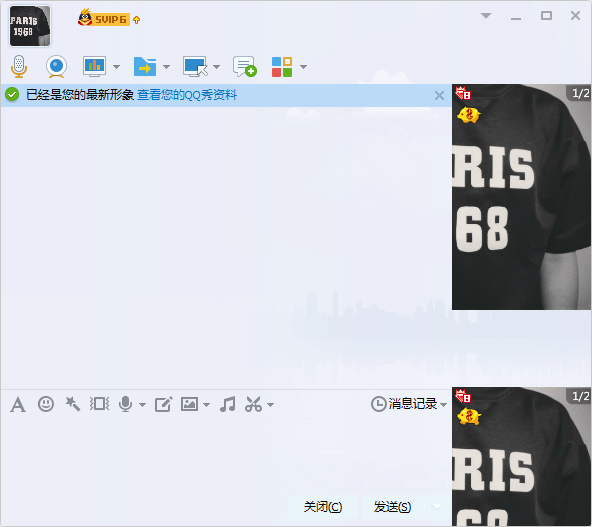Record a voice message microphone icon

tap(125, 404)
